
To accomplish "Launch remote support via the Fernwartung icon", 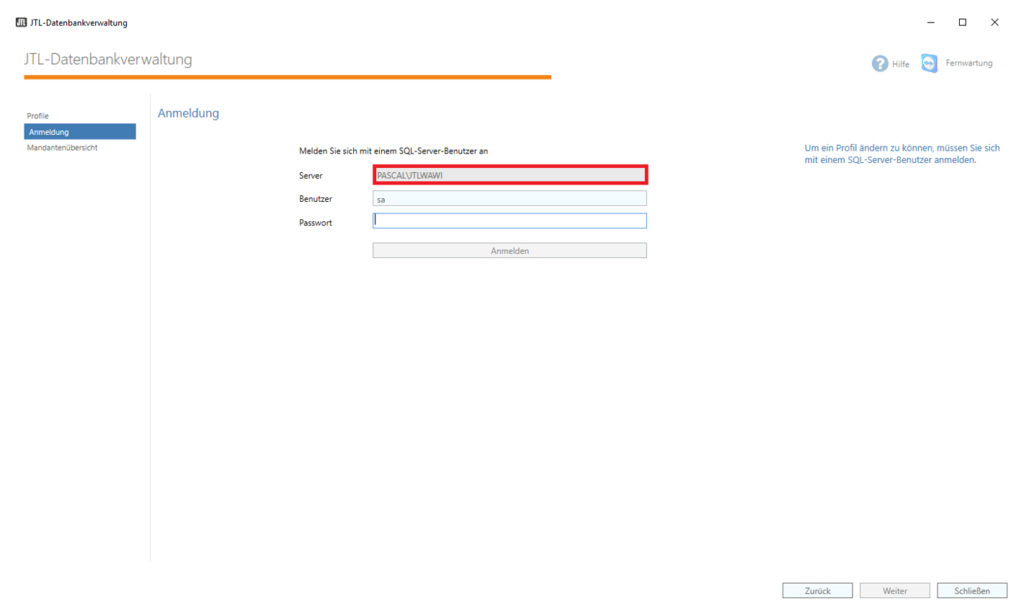I will [x=929, y=64].
